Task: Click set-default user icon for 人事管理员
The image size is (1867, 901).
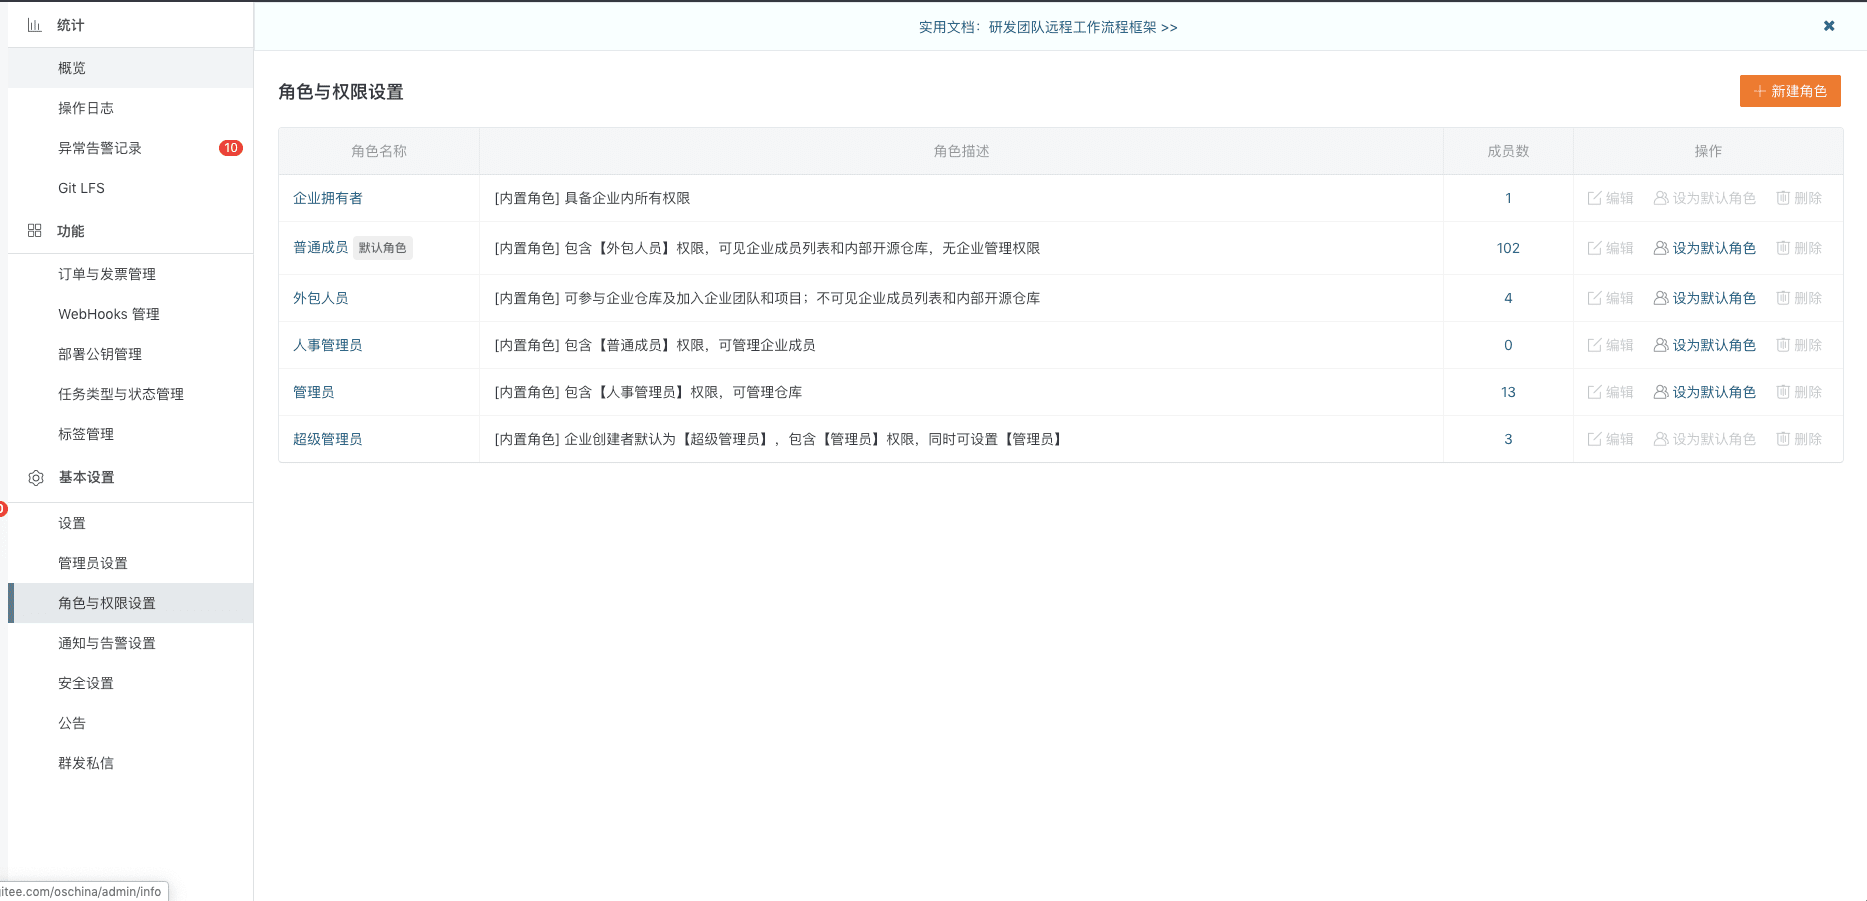Action: pyautogui.click(x=1661, y=345)
